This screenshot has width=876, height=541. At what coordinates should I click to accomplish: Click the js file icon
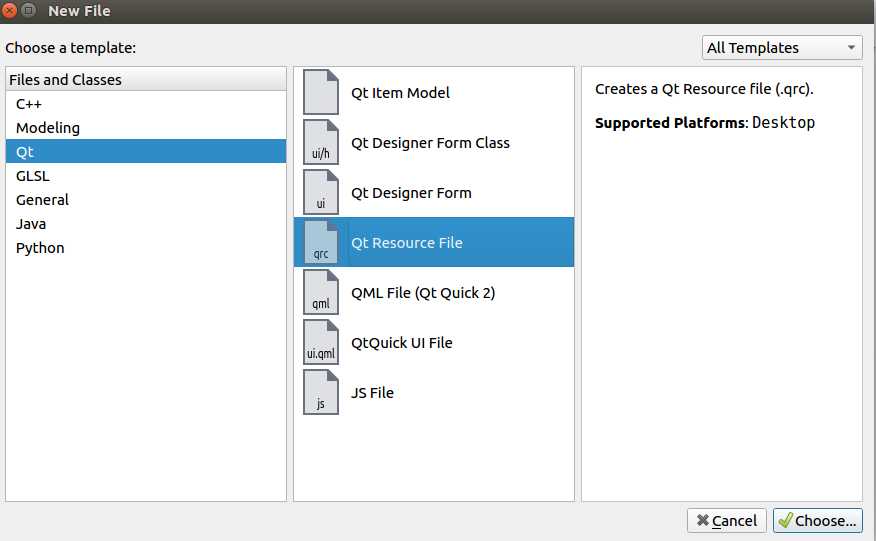click(321, 392)
